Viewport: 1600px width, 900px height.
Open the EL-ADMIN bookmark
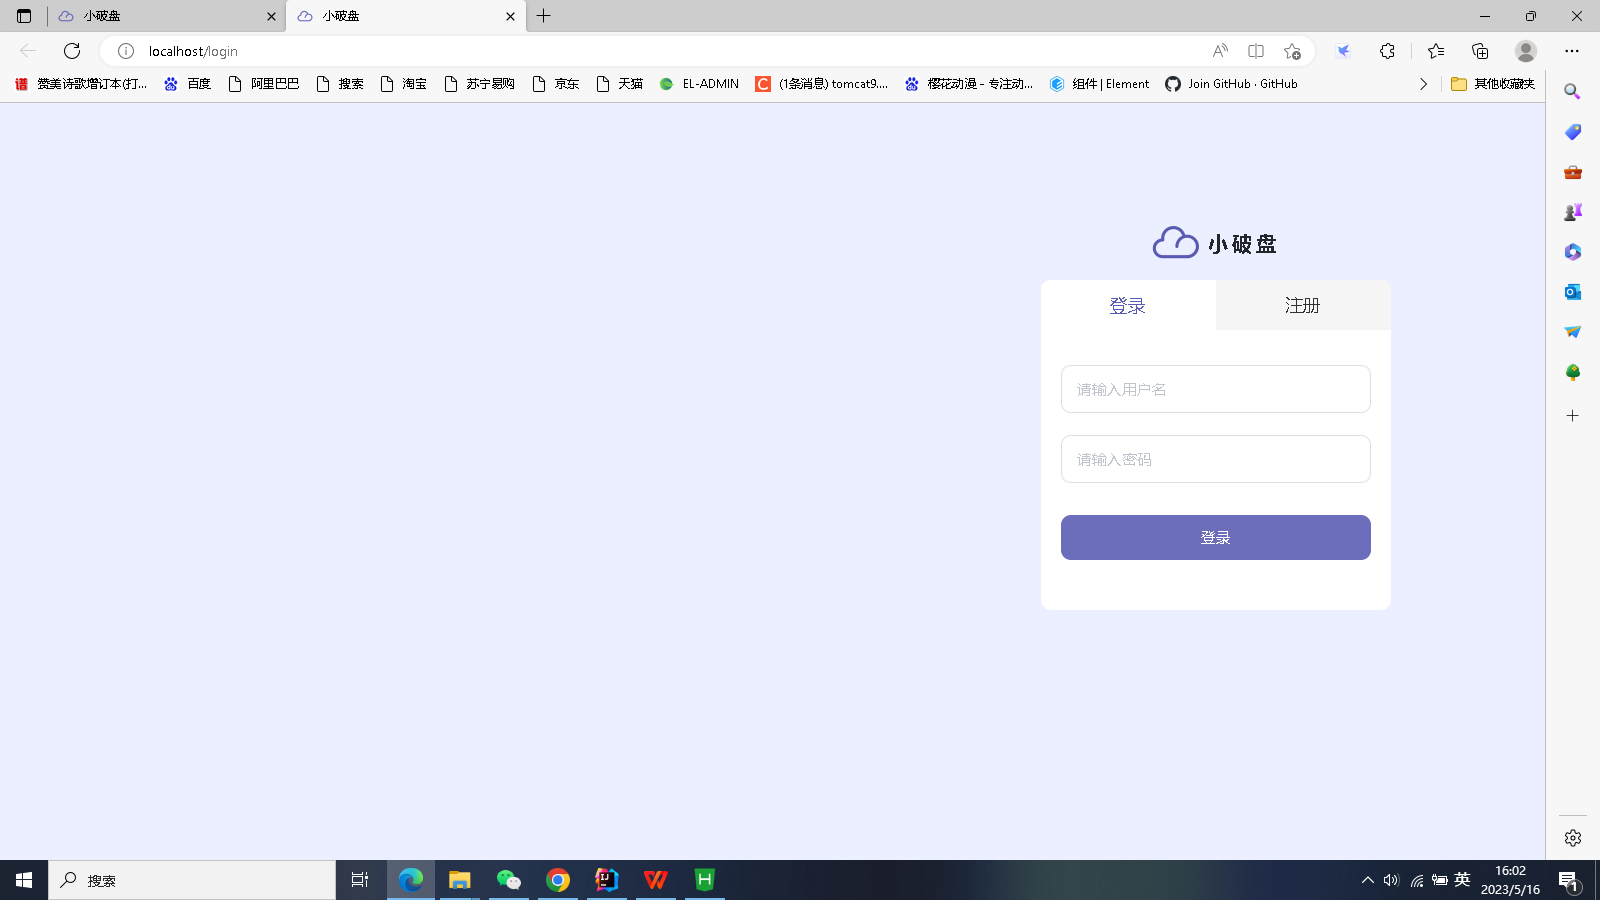(699, 84)
